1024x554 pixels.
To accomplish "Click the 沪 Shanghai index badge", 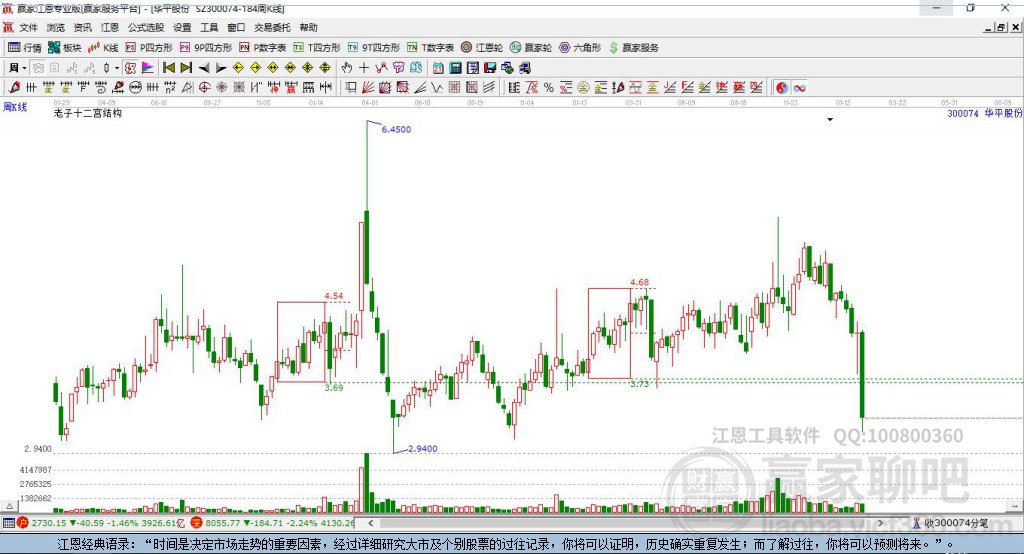I will 24,523.
